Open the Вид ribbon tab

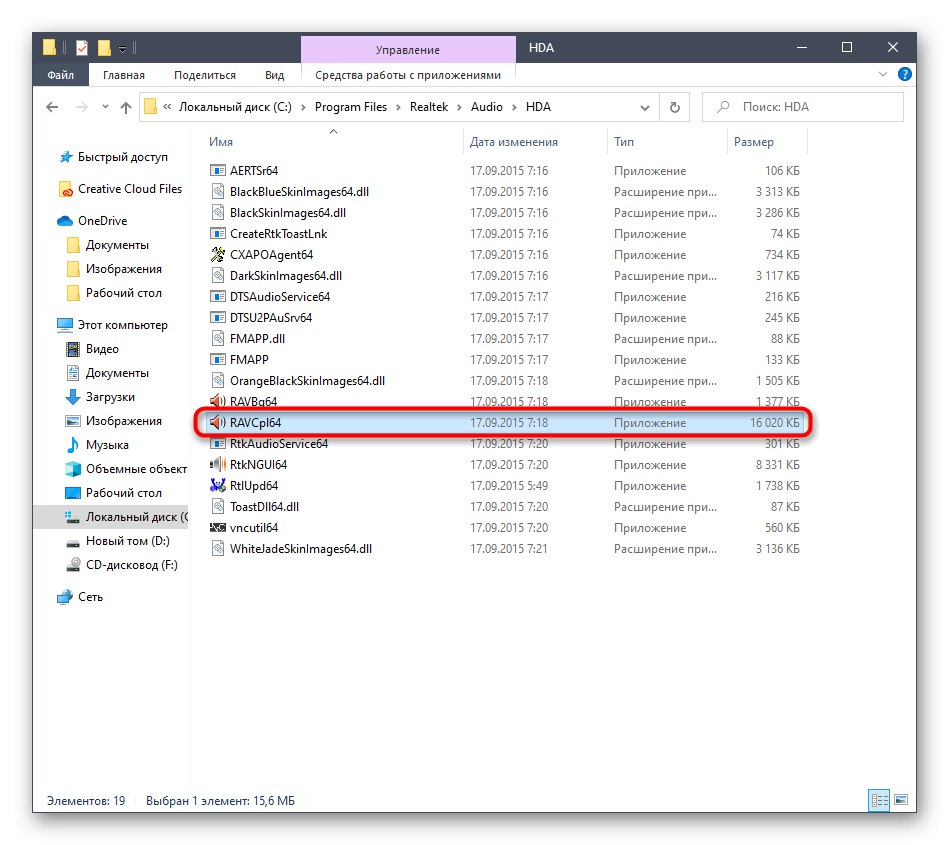274,75
